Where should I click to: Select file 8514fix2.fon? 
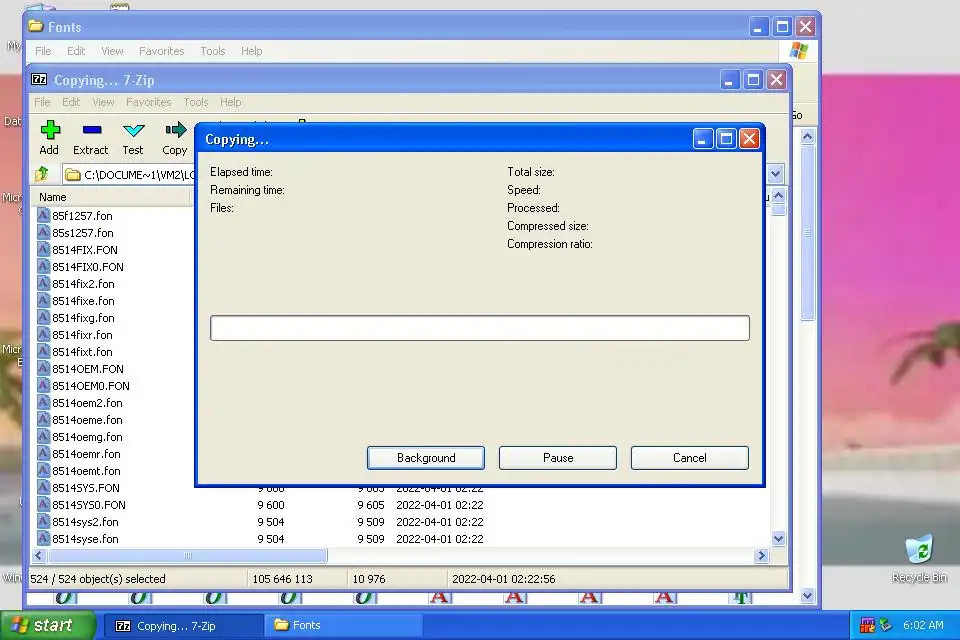point(83,284)
